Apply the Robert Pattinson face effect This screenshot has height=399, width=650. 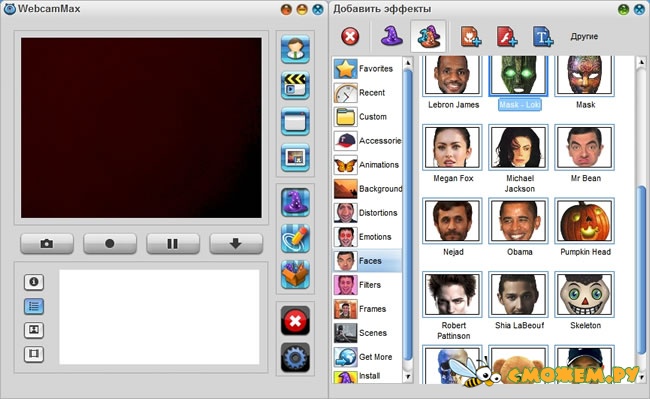pyautogui.click(x=453, y=295)
